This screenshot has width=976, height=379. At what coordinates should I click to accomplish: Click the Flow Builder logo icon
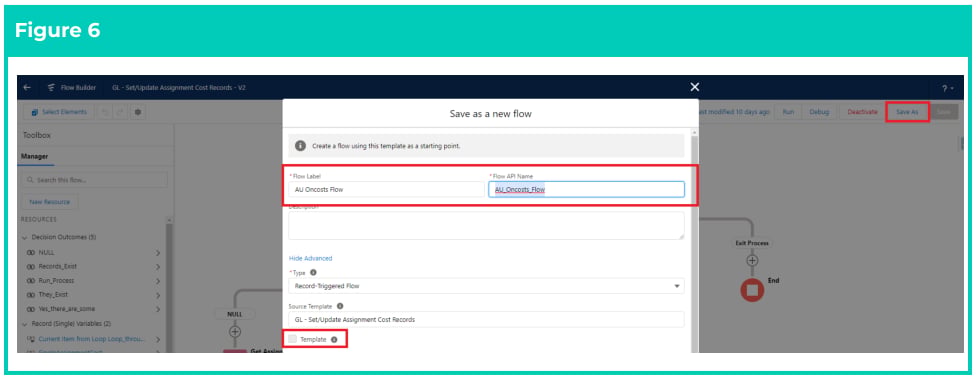[52, 88]
